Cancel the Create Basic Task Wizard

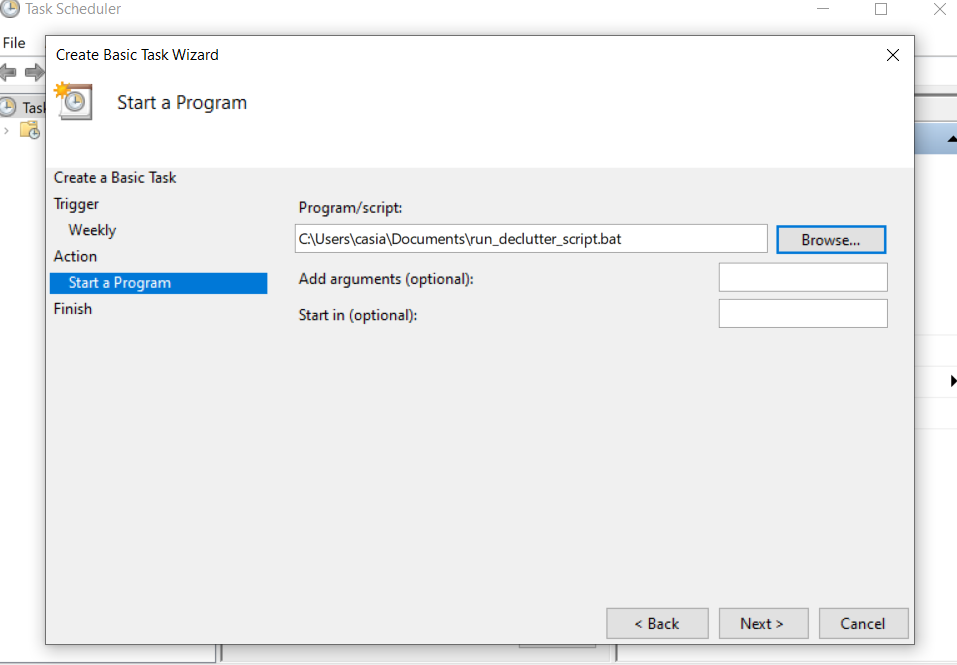pos(864,624)
